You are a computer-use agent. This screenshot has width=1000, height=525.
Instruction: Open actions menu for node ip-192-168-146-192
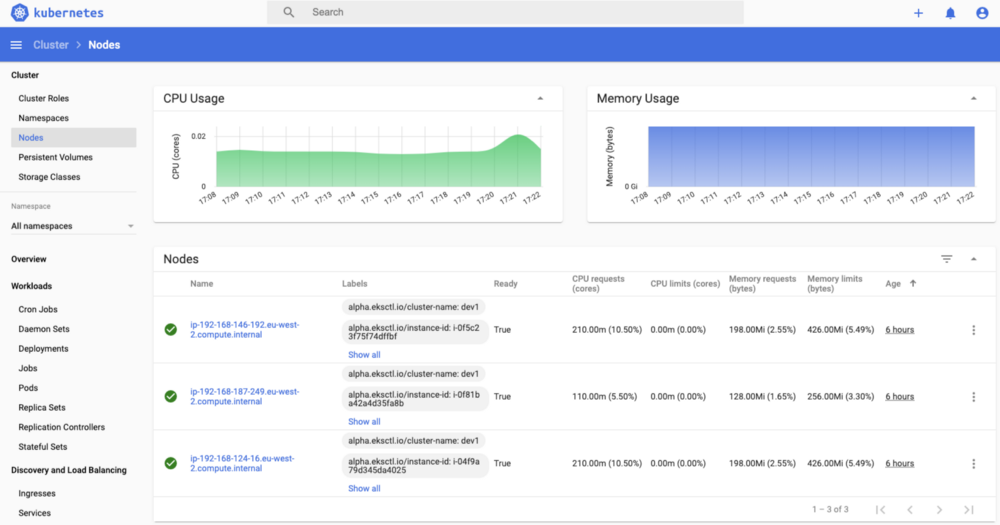coord(973,330)
